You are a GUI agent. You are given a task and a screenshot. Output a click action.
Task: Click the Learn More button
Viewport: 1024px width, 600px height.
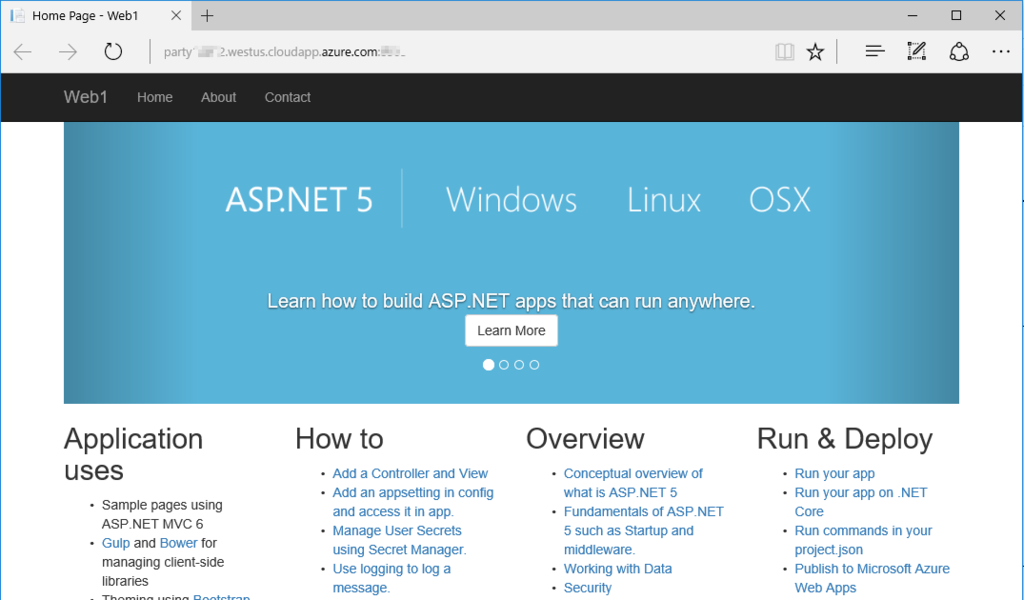[511, 330]
